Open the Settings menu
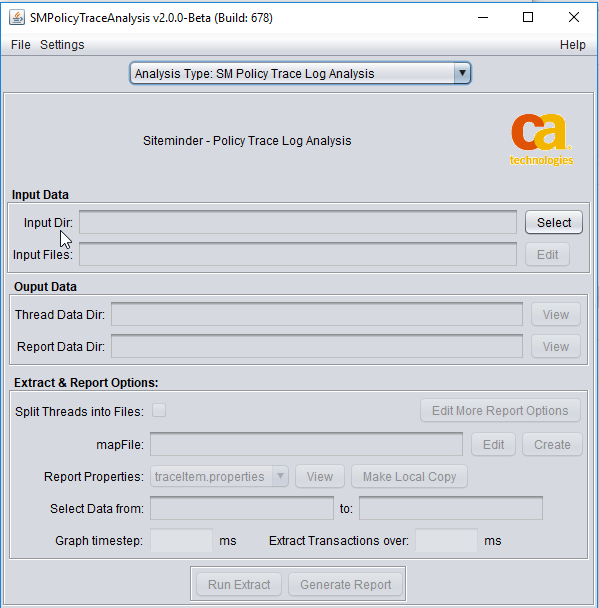 coord(62,45)
